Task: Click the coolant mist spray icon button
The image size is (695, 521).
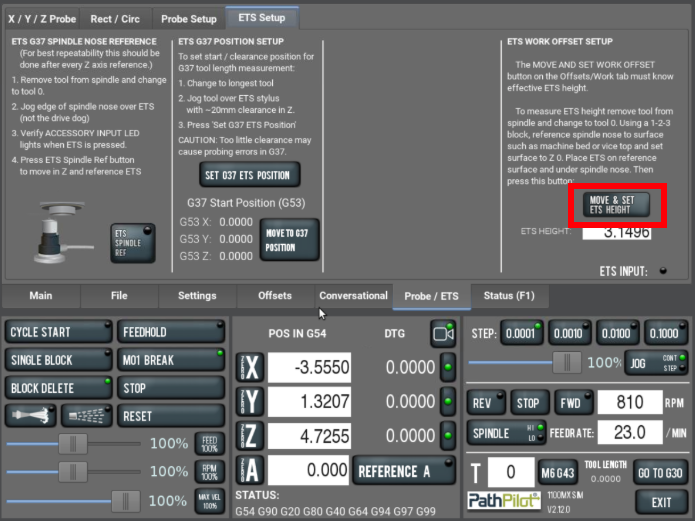Action: coord(86,415)
